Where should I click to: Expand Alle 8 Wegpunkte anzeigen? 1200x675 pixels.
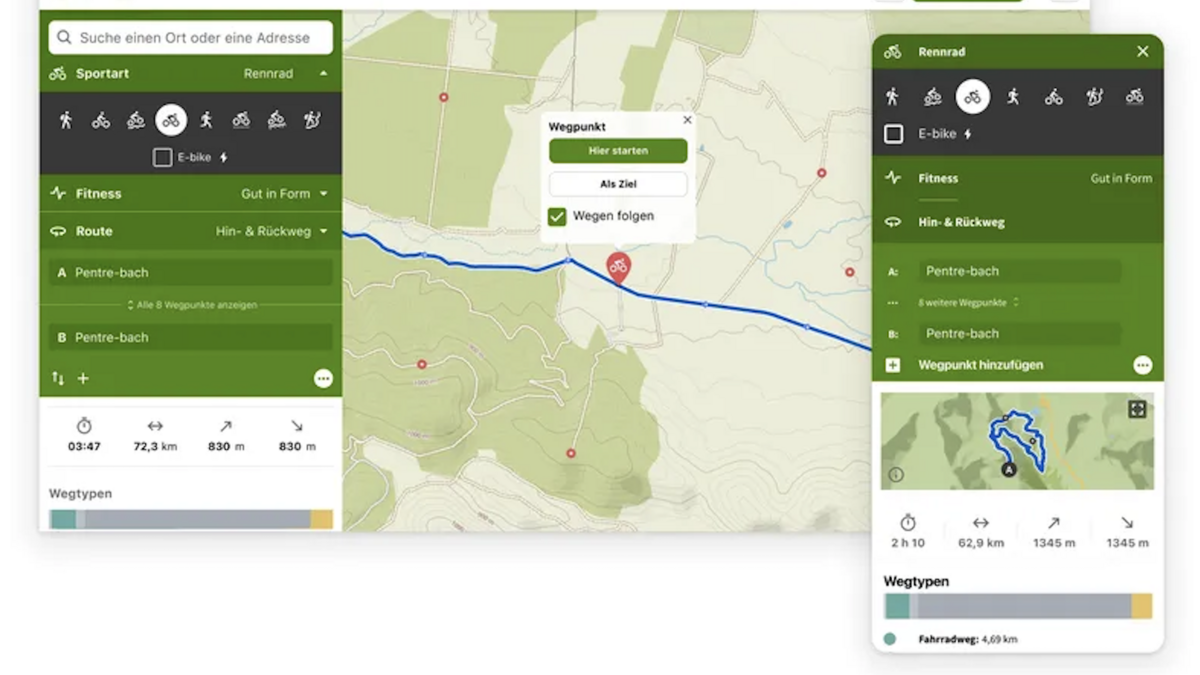click(191, 305)
